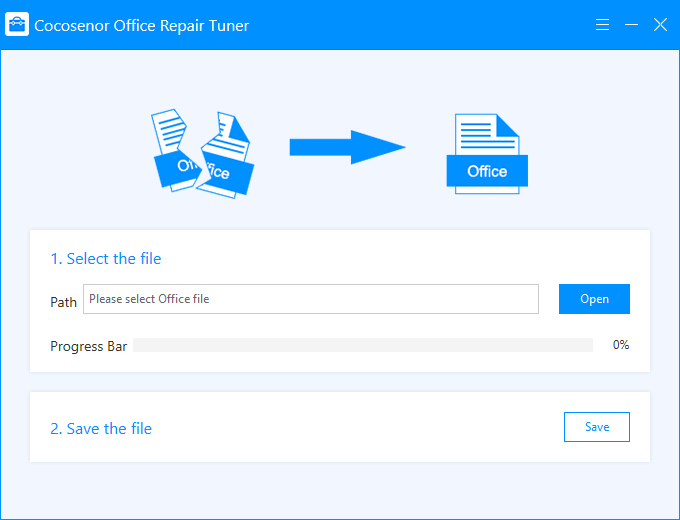Image resolution: width=680 pixels, height=520 pixels.
Task: Click the 'Progress Bar' label
Action: point(88,347)
